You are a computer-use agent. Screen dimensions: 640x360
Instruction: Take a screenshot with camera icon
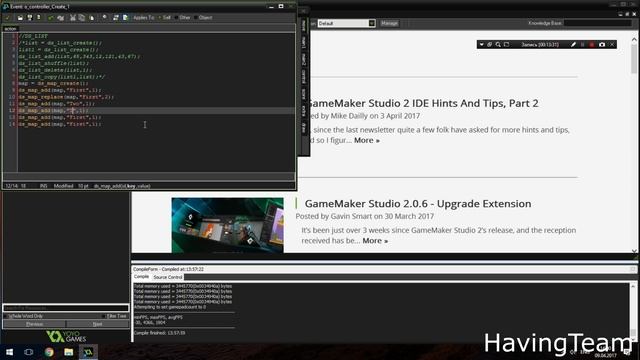tap(602, 44)
